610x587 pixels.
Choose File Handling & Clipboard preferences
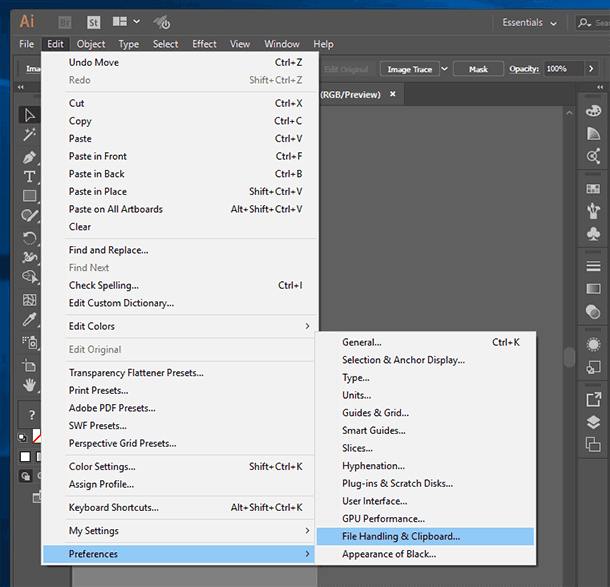coord(425,536)
